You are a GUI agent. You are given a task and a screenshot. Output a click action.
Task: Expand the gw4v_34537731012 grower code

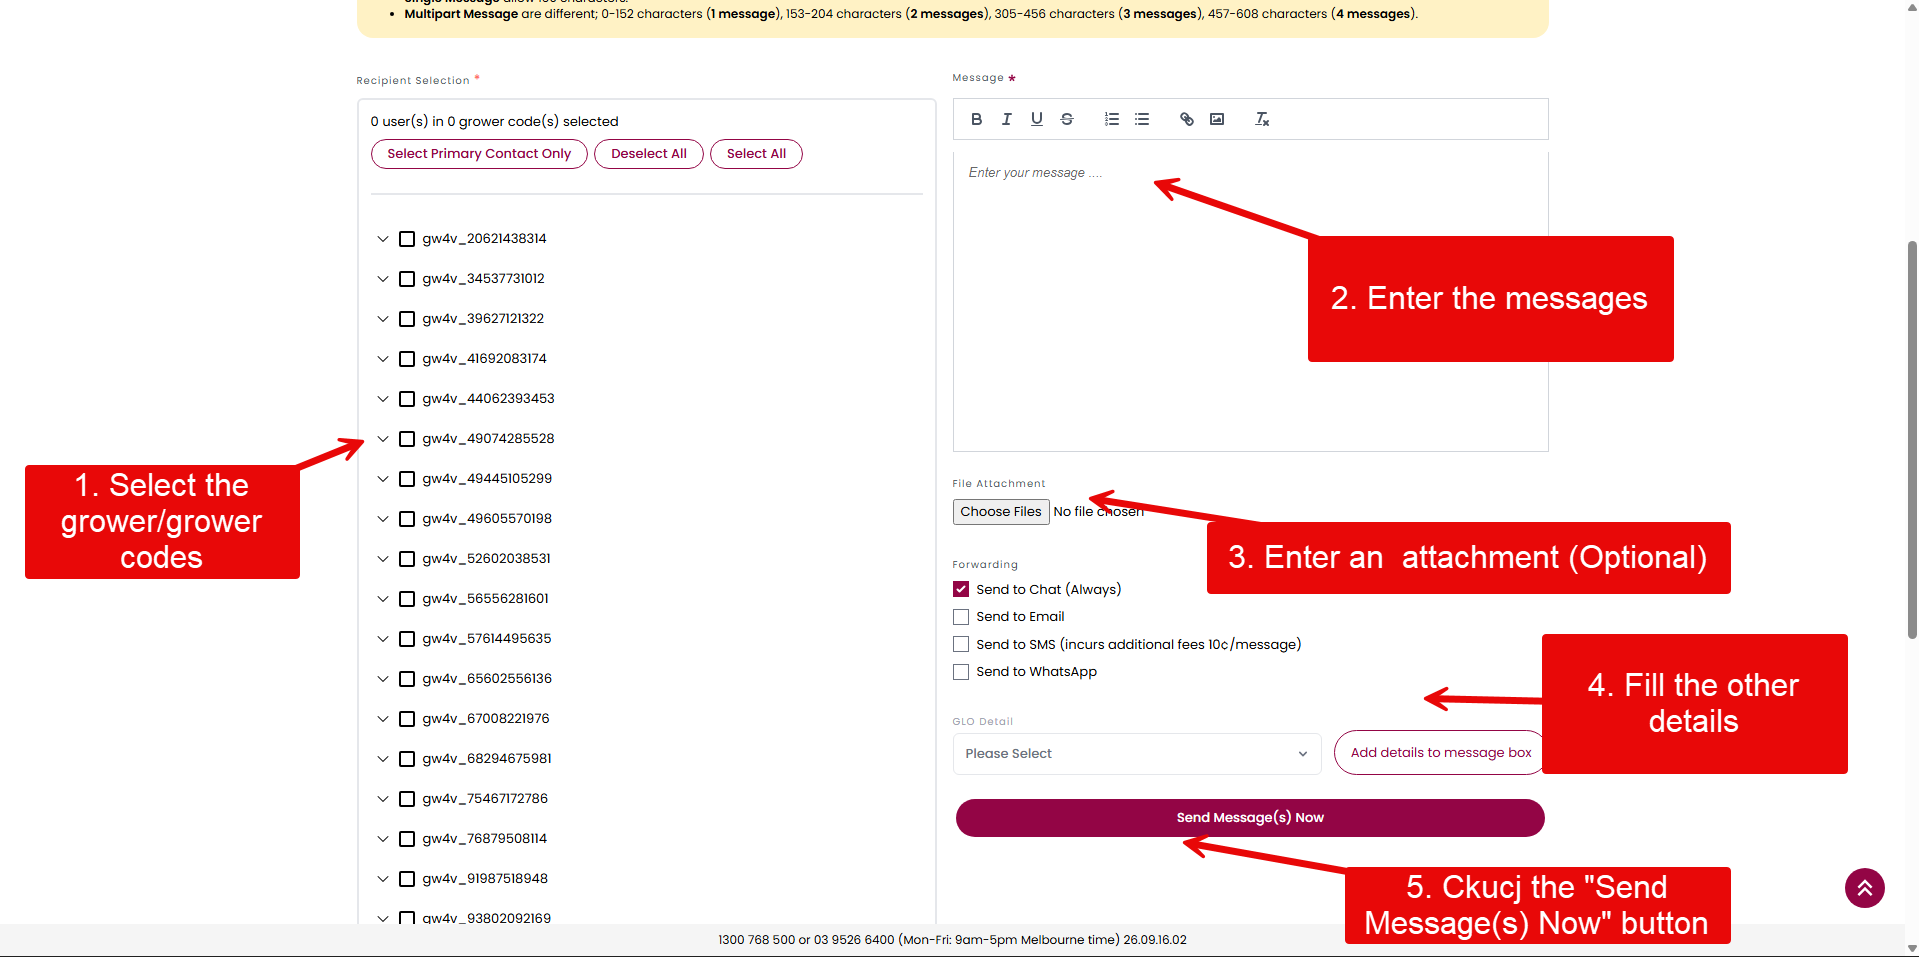383,279
